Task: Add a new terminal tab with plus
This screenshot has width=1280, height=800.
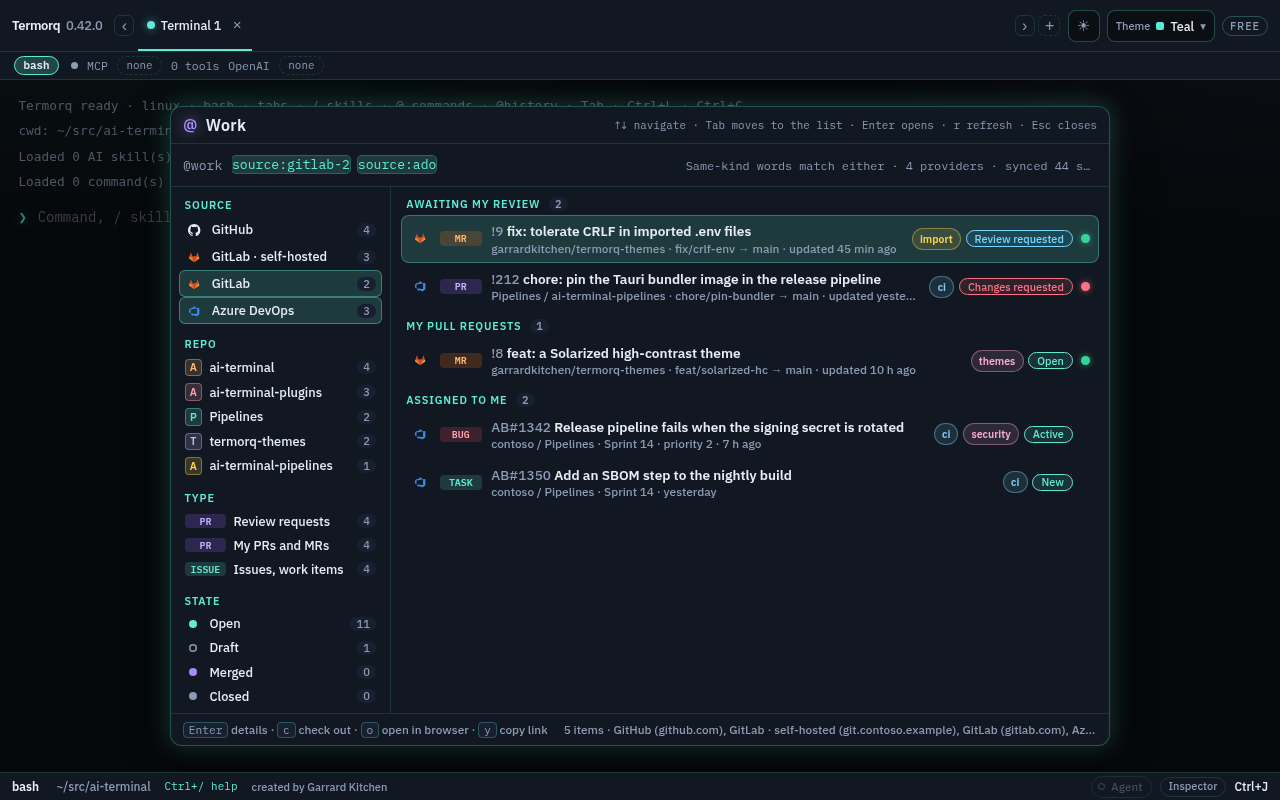Action: pyautogui.click(x=1049, y=26)
